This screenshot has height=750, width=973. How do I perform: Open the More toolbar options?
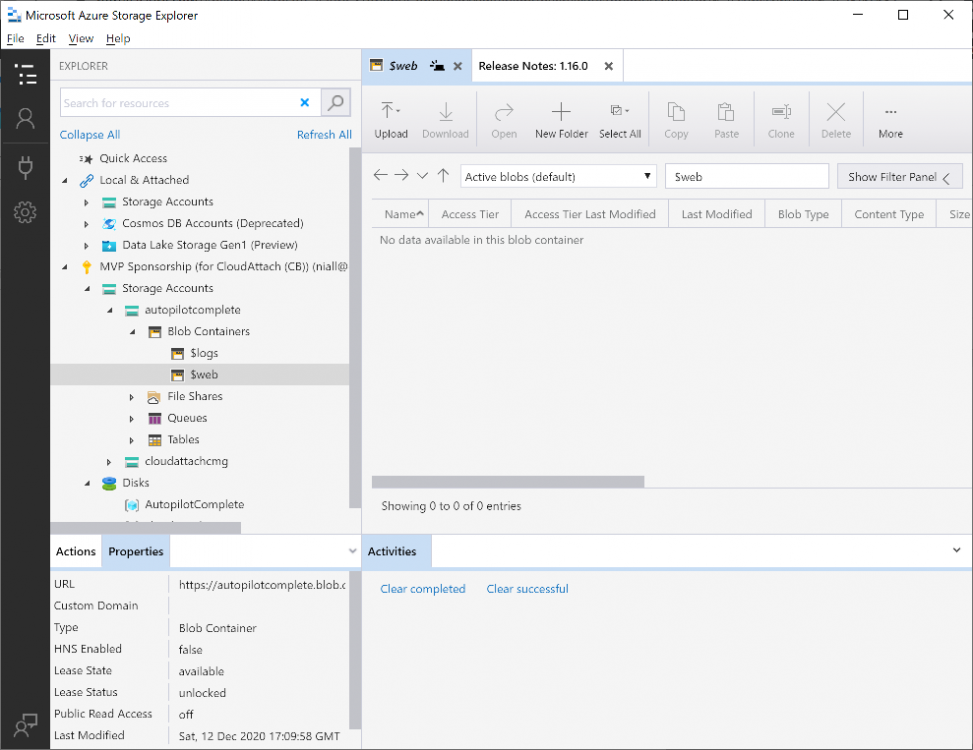(890, 120)
